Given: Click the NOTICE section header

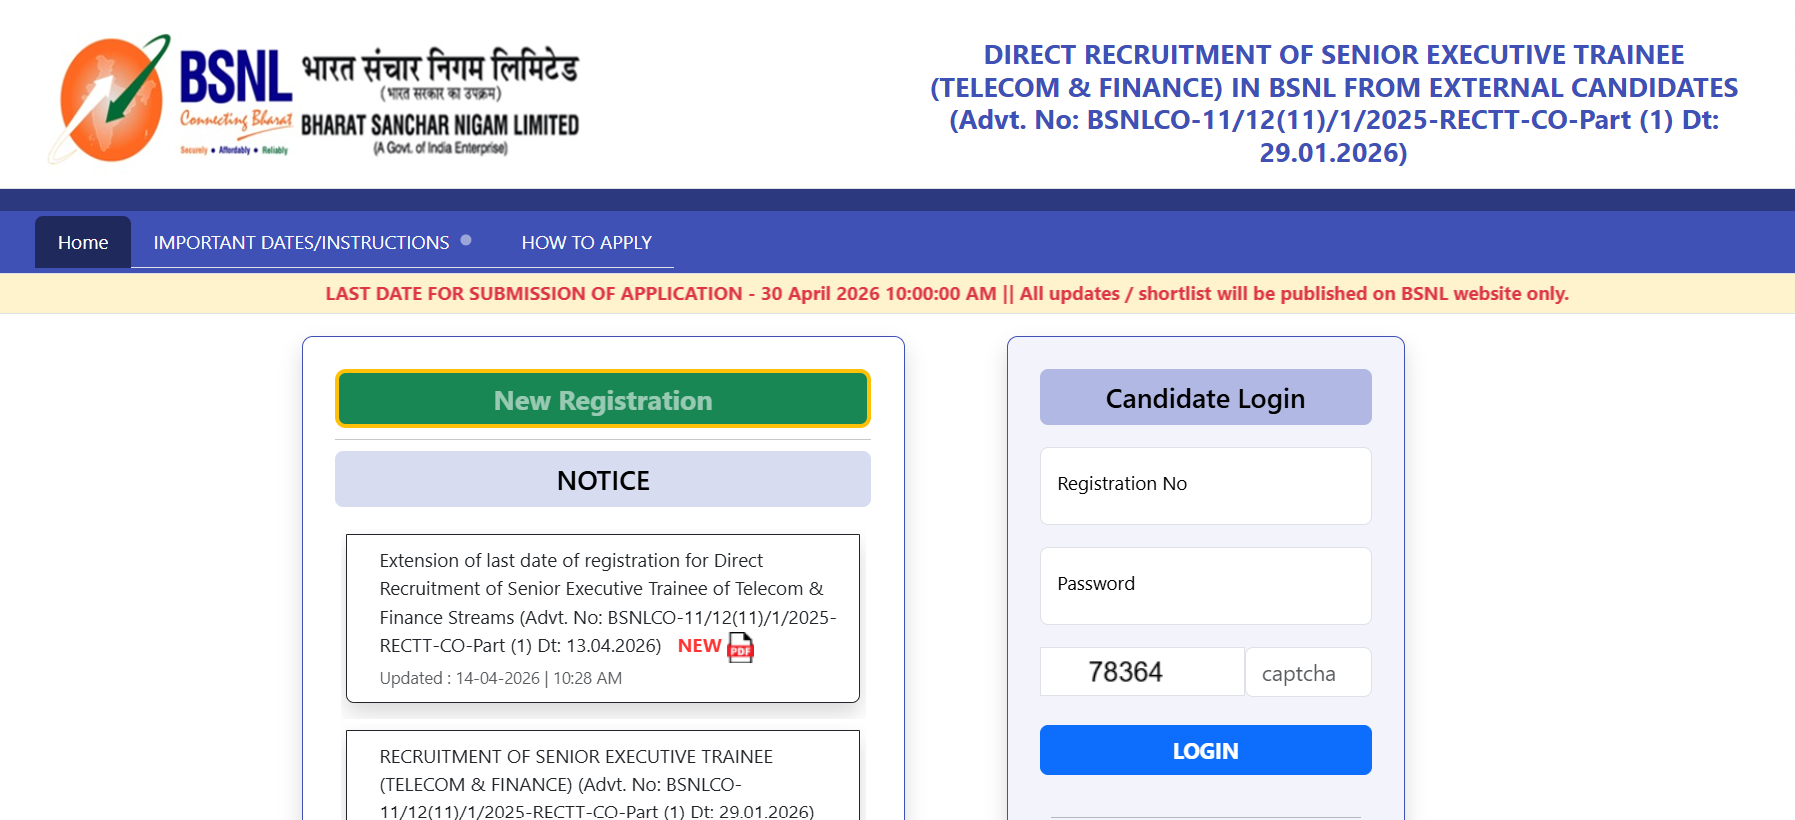Looking at the screenshot, I should 603,480.
